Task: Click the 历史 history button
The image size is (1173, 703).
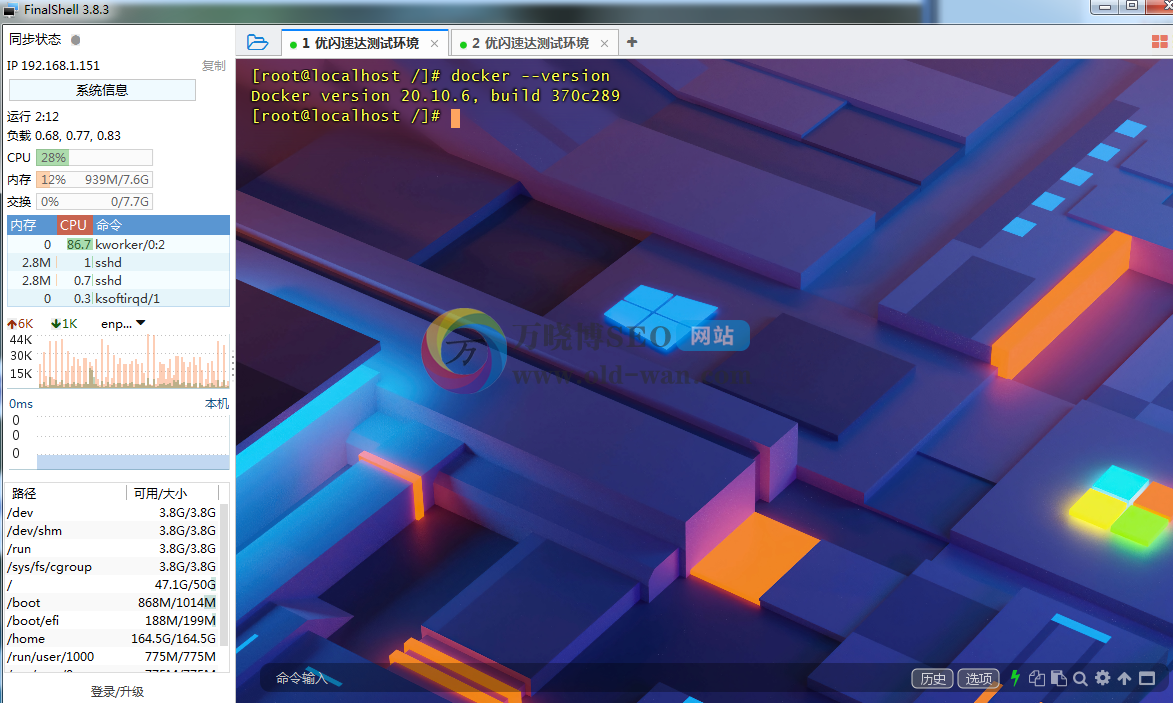Action: pos(933,678)
